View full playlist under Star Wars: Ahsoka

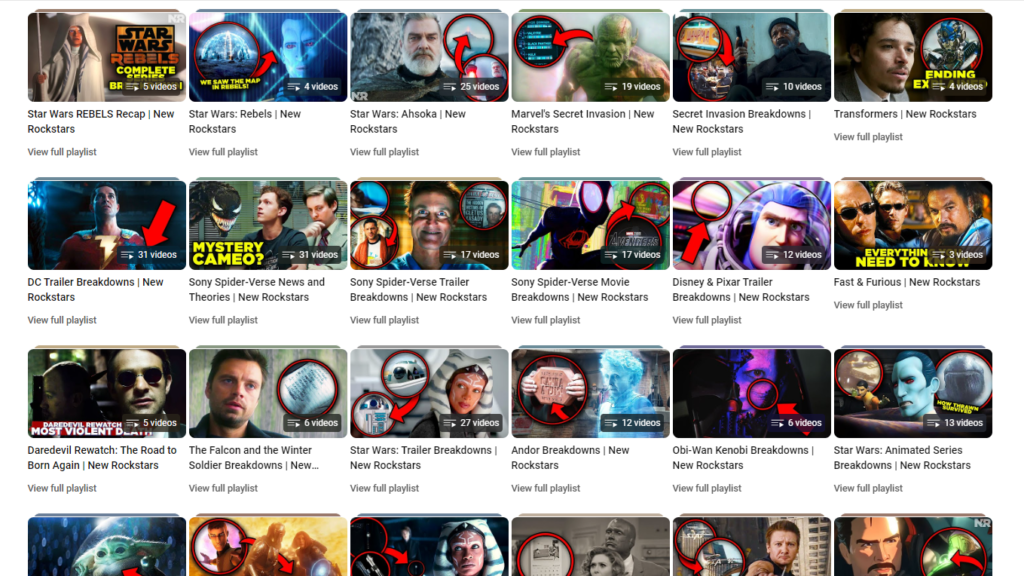tap(385, 152)
